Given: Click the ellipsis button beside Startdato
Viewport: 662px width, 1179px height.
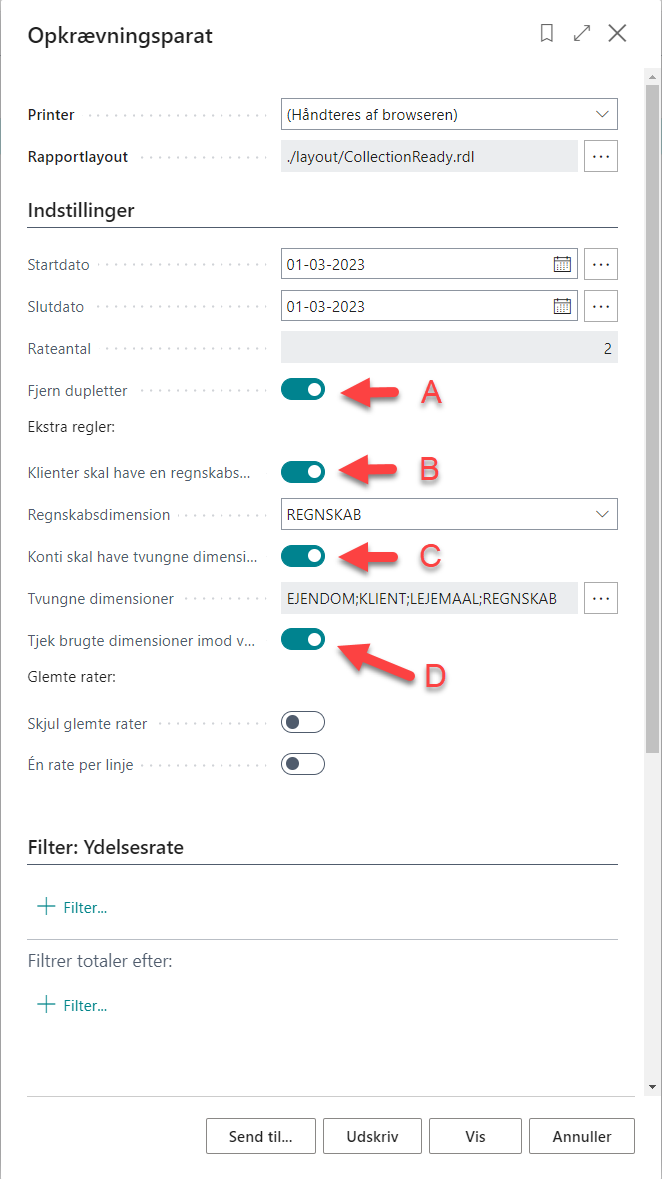Looking at the screenshot, I should [600, 264].
